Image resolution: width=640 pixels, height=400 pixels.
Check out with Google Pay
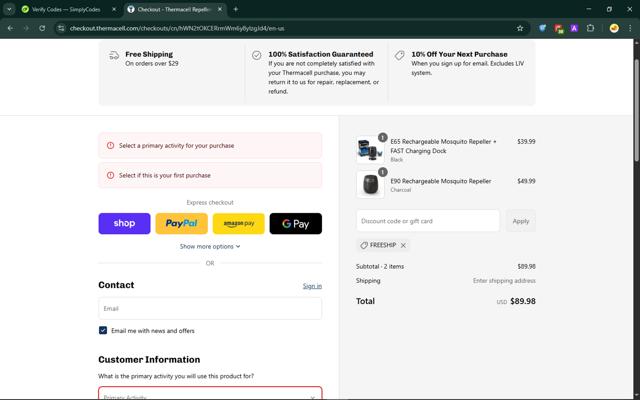pyautogui.click(x=296, y=223)
